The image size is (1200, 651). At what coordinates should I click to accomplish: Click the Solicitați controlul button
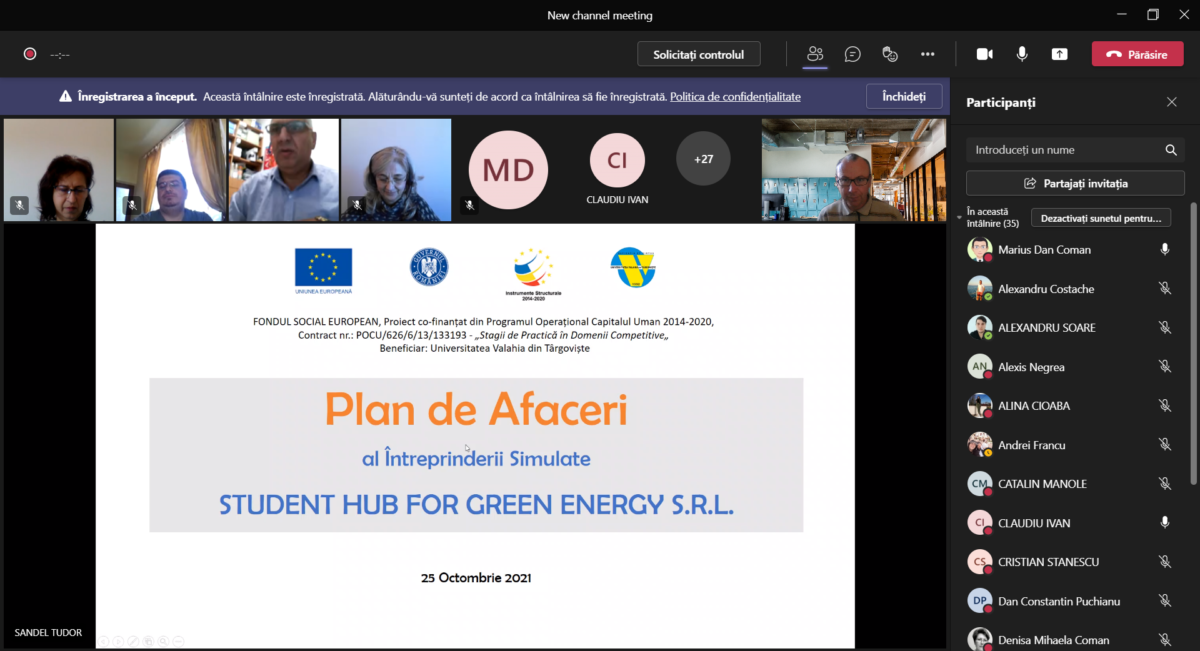point(698,54)
